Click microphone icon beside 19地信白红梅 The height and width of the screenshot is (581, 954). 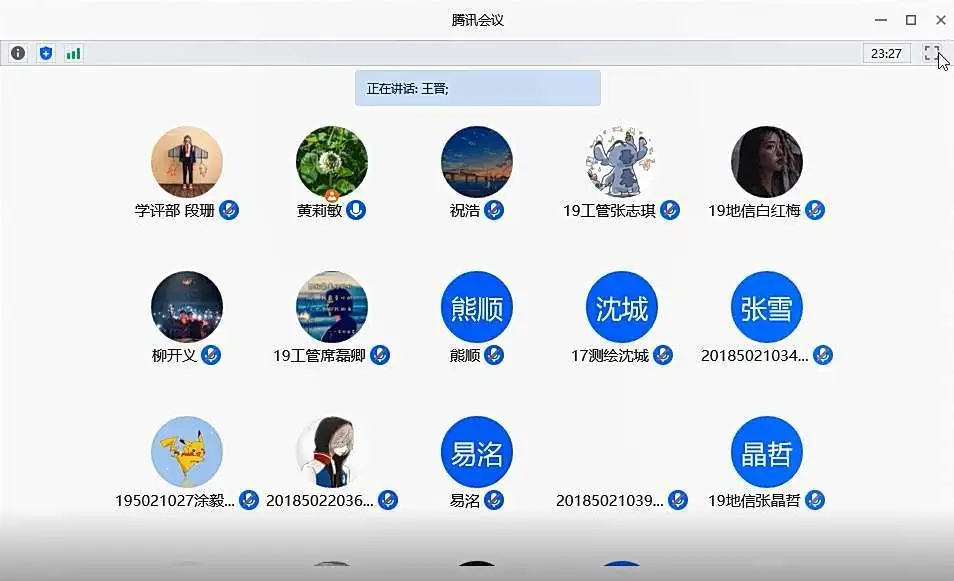click(x=815, y=210)
